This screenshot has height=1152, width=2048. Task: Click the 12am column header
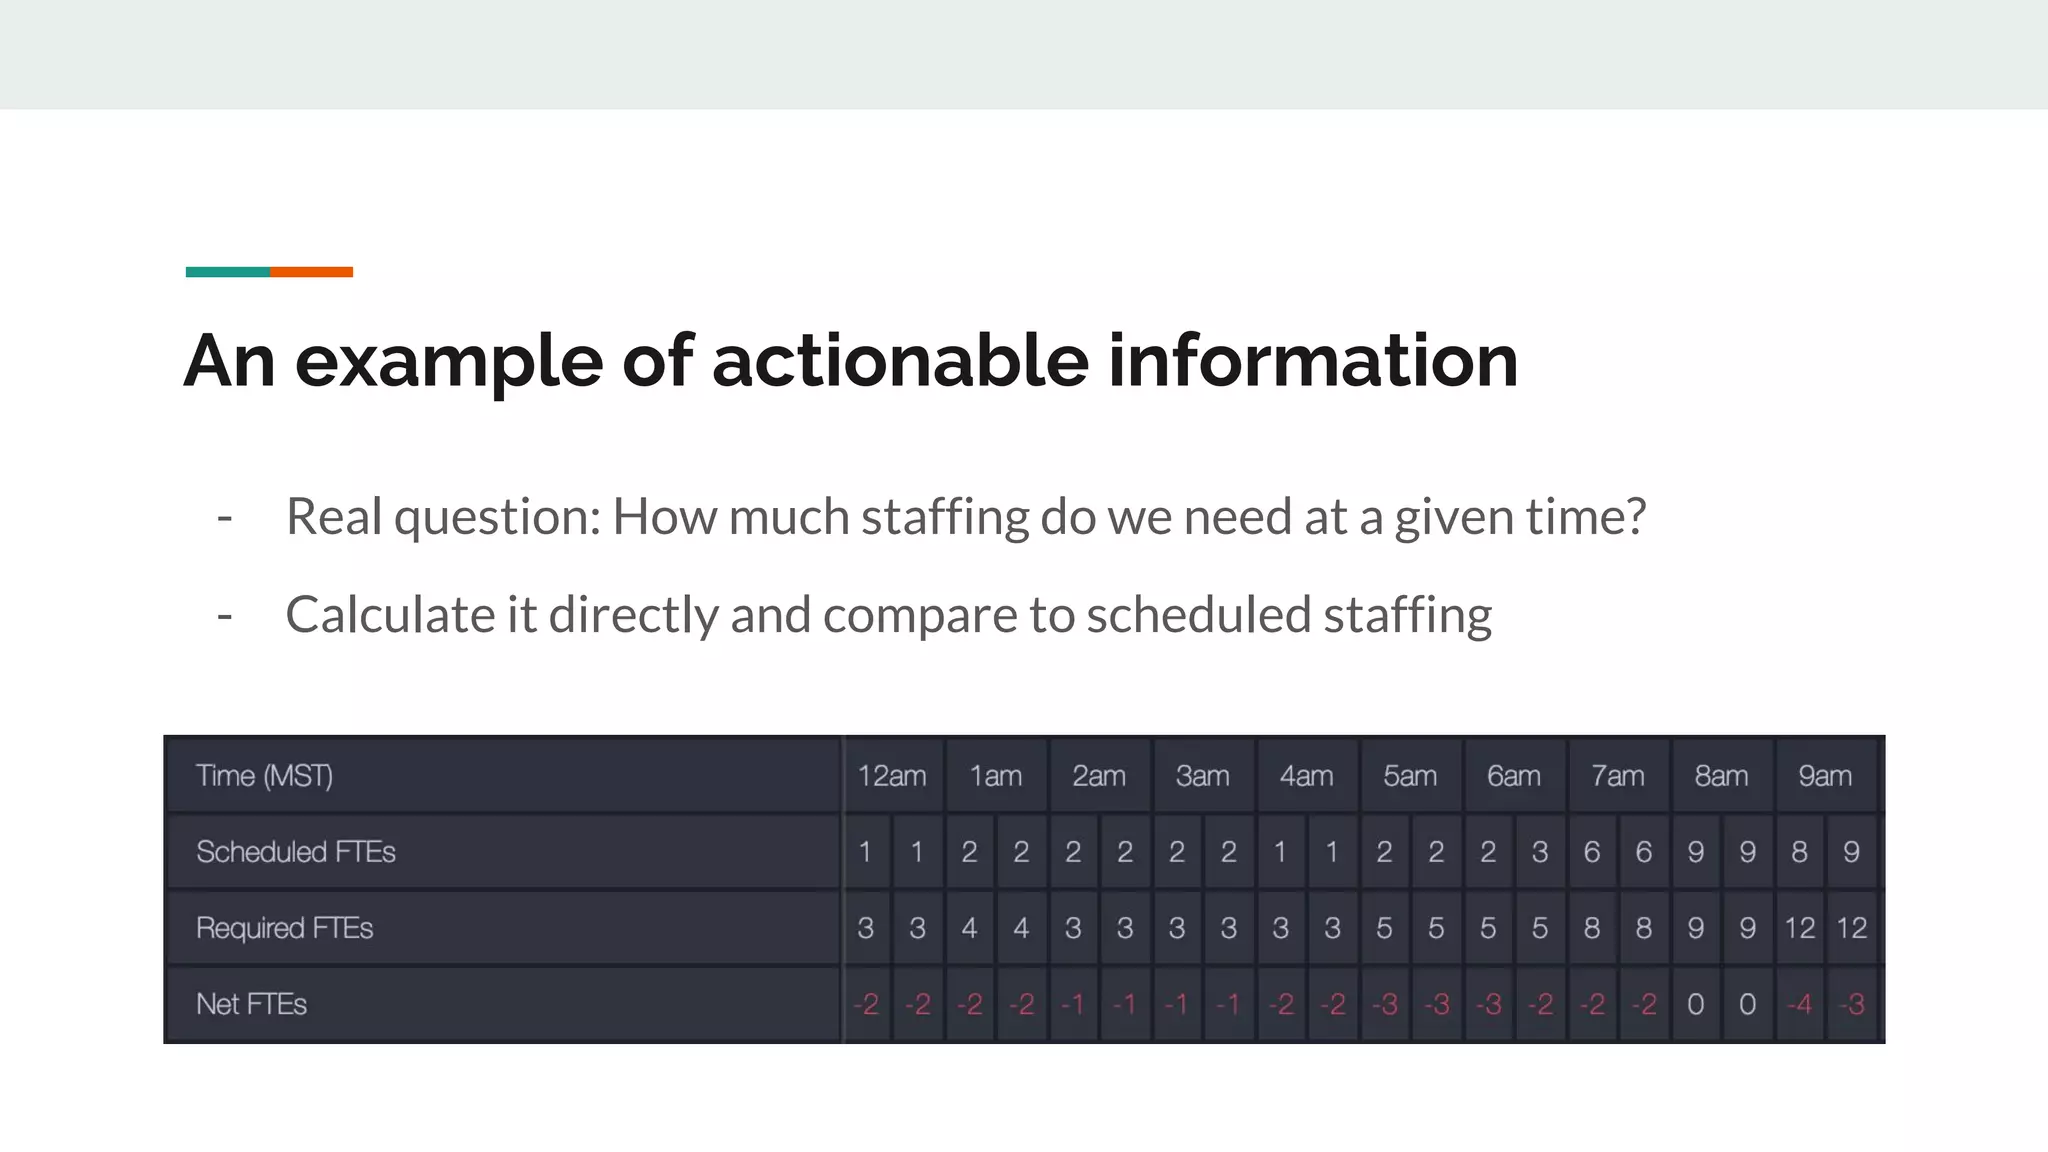click(892, 776)
